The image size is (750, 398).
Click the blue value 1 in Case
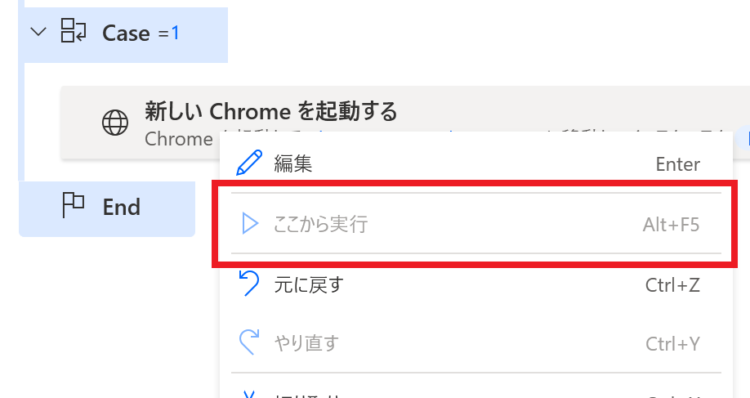pyautogui.click(x=176, y=33)
